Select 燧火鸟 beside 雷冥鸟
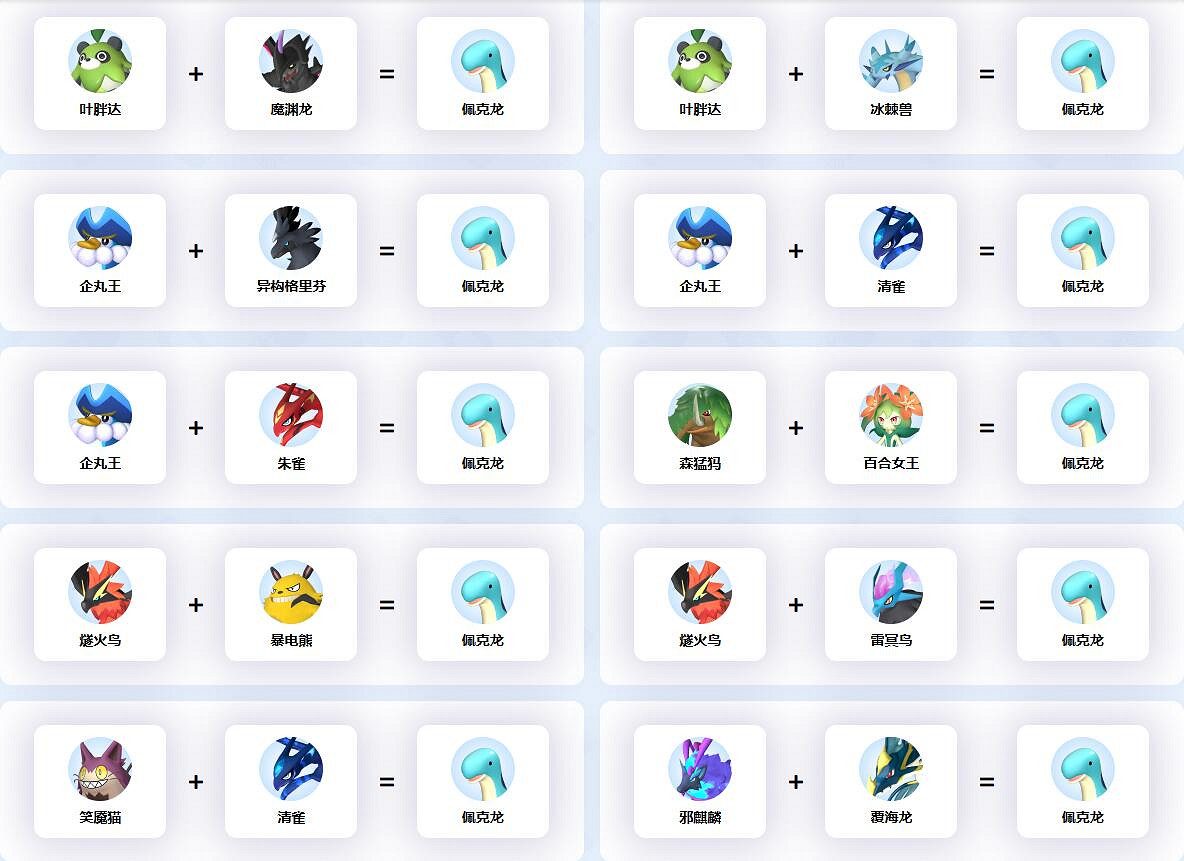This screenshot has height=861, width=1184. click(x=700, y=604)
